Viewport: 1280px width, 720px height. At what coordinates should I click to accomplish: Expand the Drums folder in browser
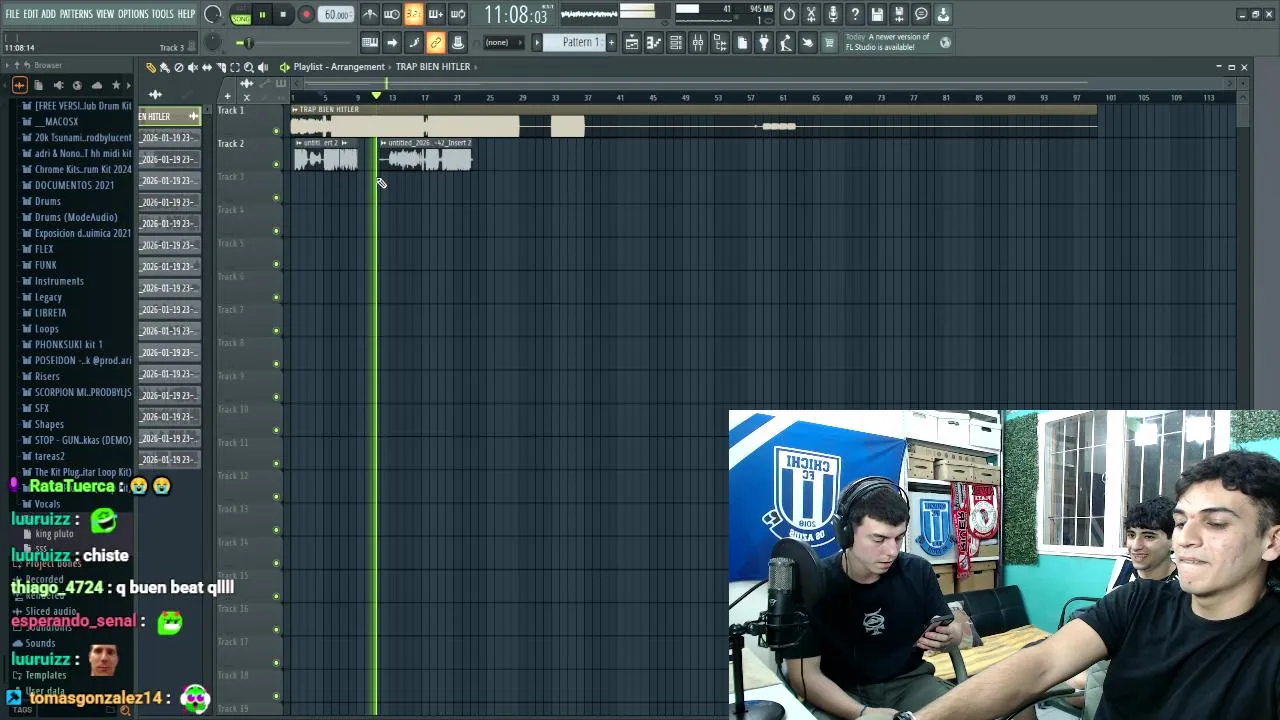(x=47, y=201)
